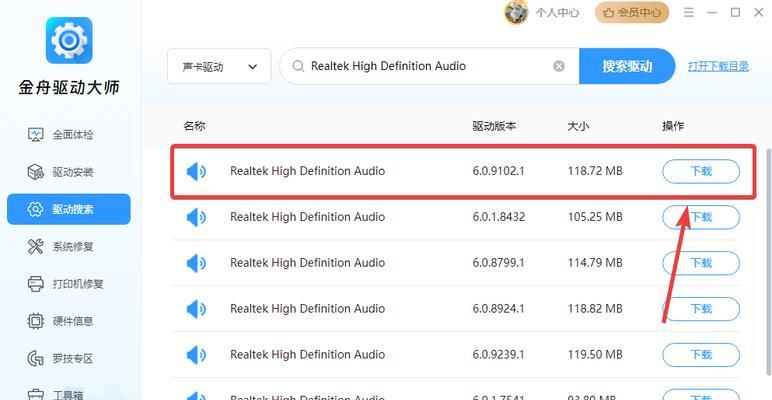This screenshot has width=772, height=400.
Task: Select driver name in 119.50 MB row
Action: (308, 355)
